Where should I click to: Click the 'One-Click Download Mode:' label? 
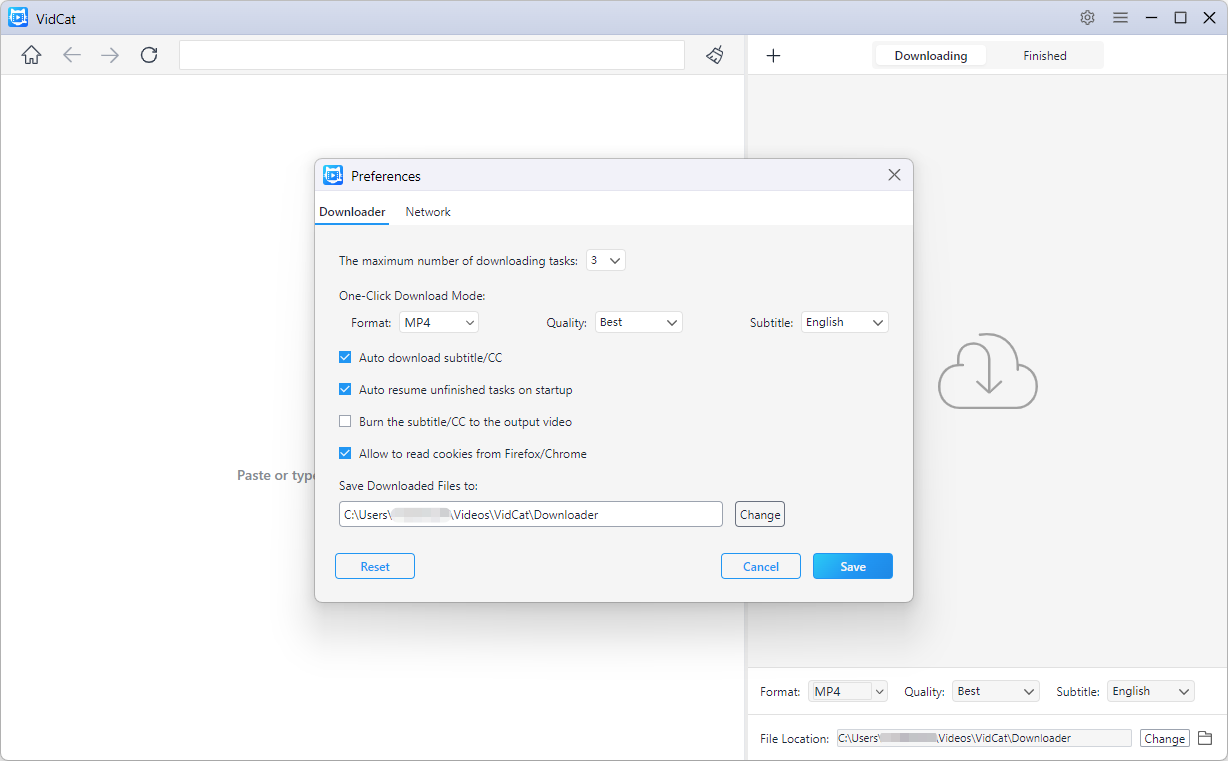click(412, 296)
